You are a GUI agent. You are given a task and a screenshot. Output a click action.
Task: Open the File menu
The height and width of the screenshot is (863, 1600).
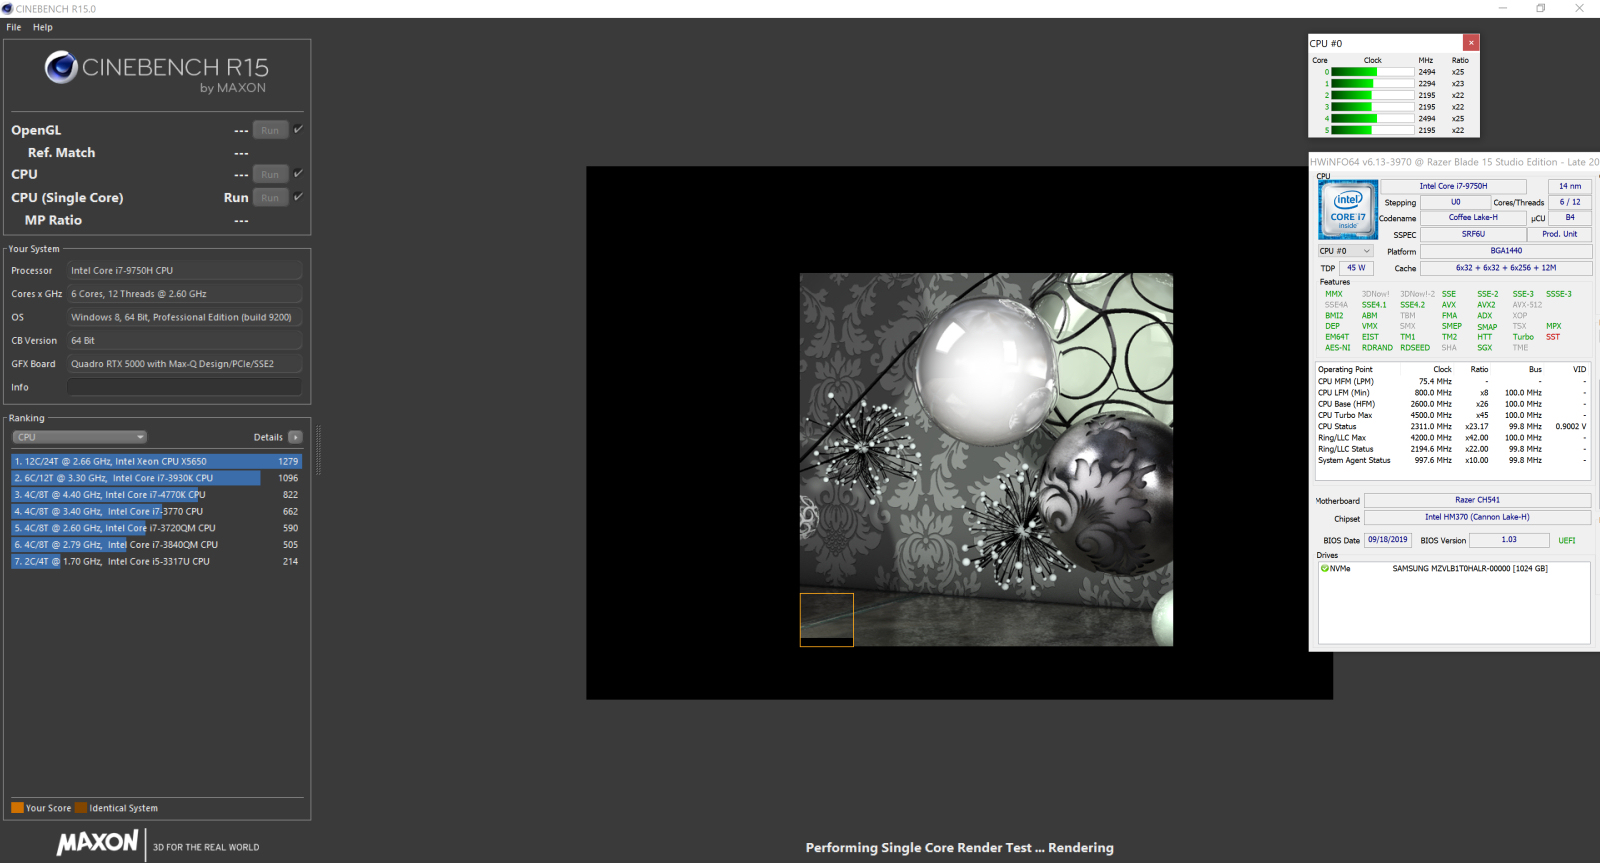(14, 27)
